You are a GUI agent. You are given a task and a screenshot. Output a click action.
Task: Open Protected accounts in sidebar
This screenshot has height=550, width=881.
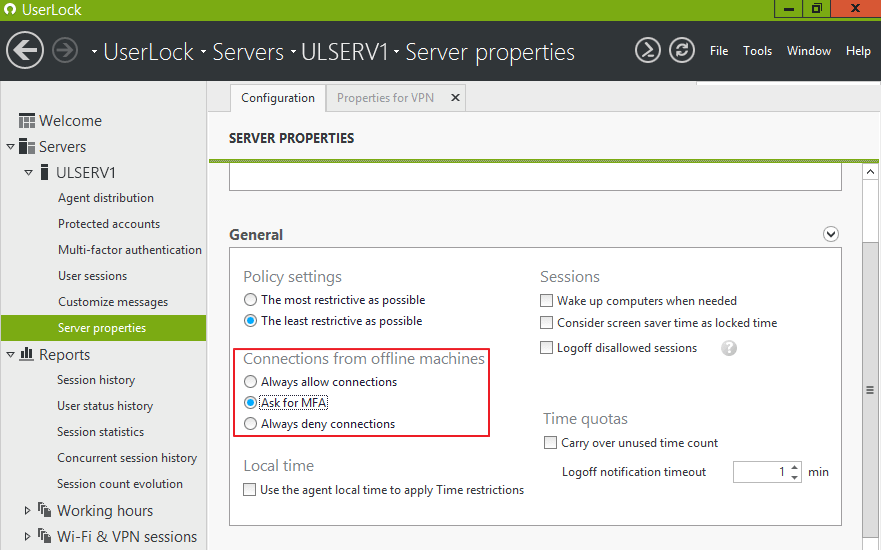(109, 224)
